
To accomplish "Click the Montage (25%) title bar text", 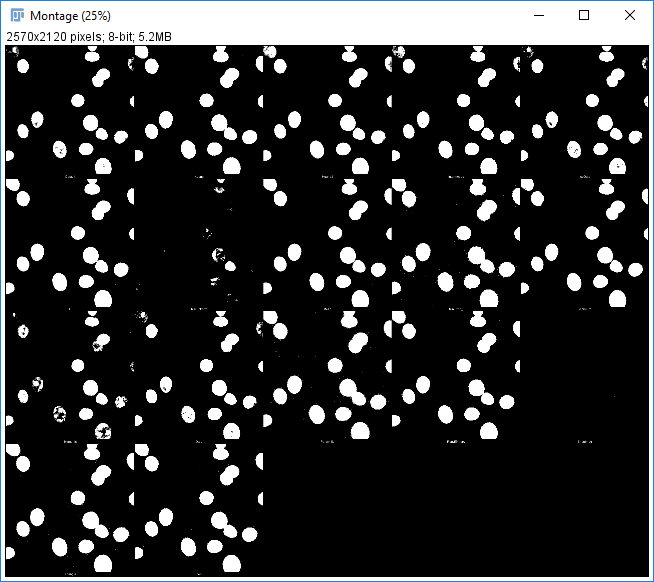I will point(70,16).
